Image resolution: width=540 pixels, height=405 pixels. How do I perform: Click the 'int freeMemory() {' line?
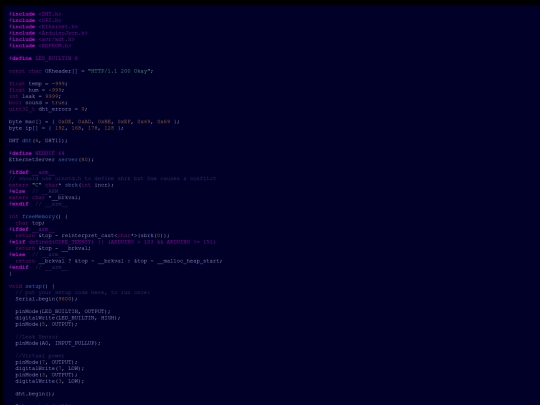[38, 217]
